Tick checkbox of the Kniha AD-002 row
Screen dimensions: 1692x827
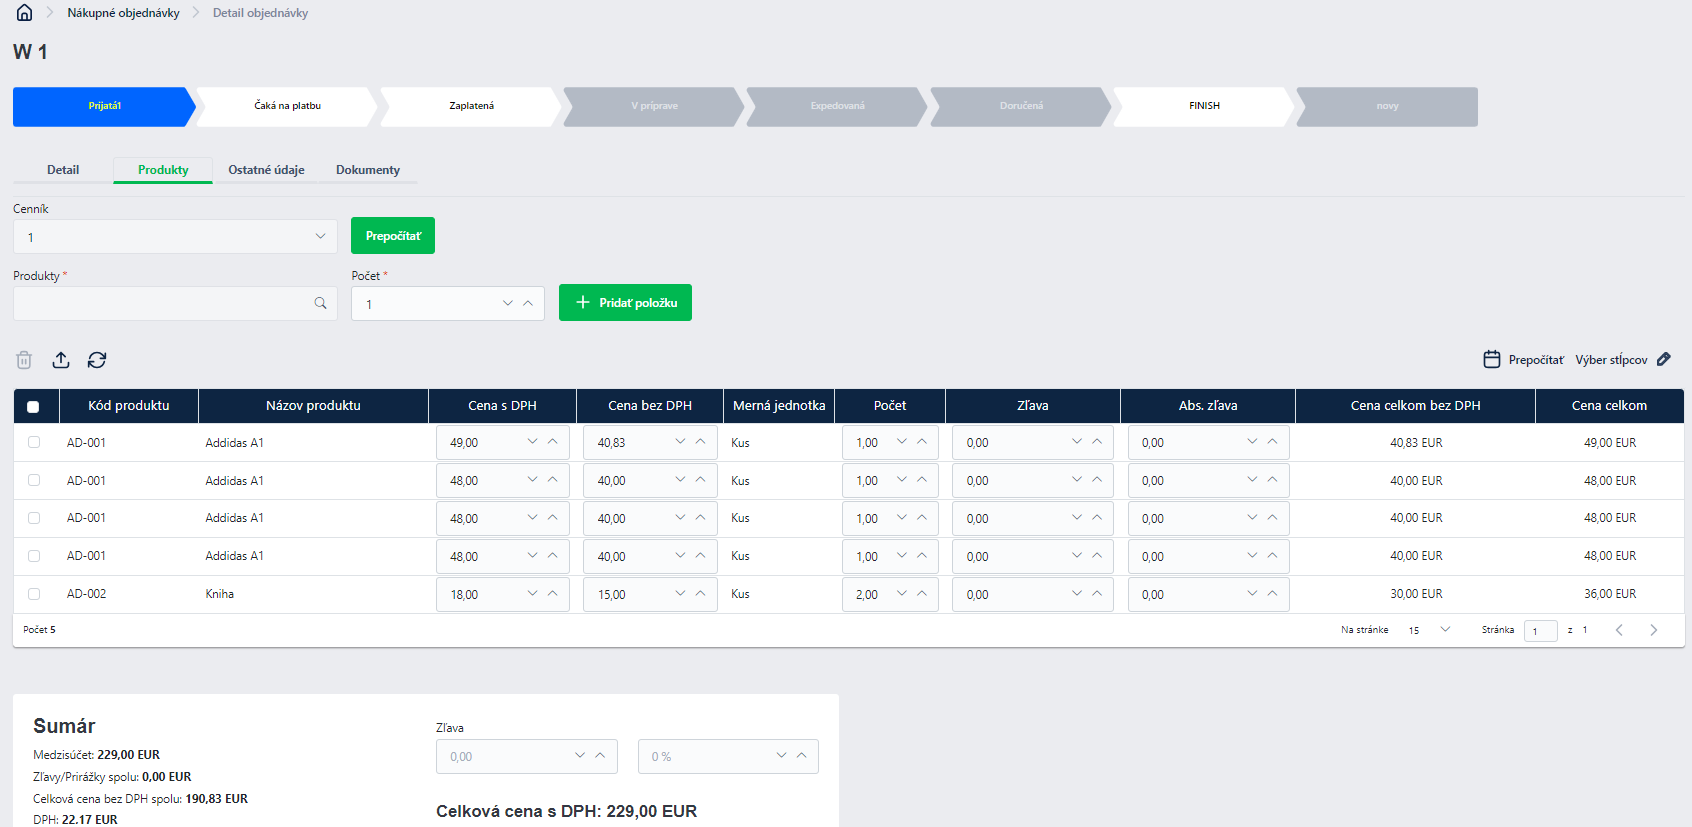pos(34,594)
